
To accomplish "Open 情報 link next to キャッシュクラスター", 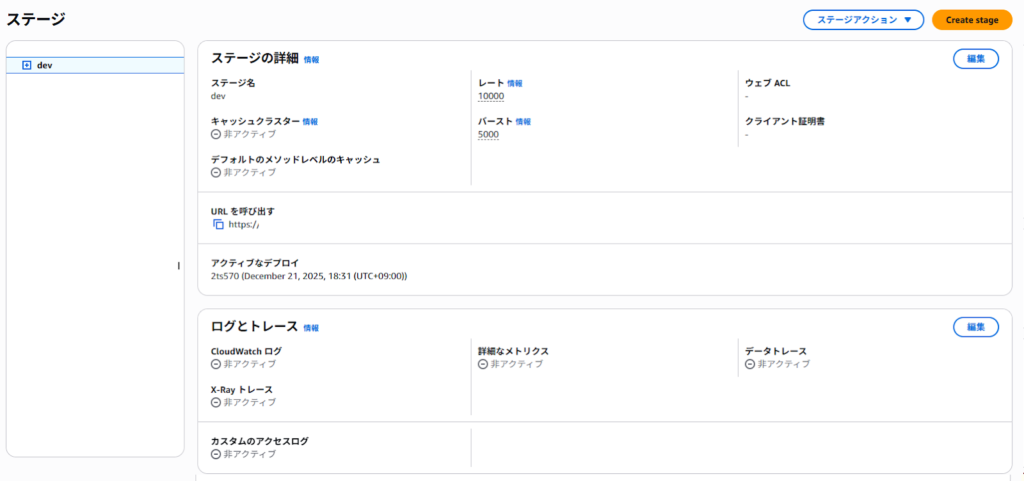I will point(310,122).
